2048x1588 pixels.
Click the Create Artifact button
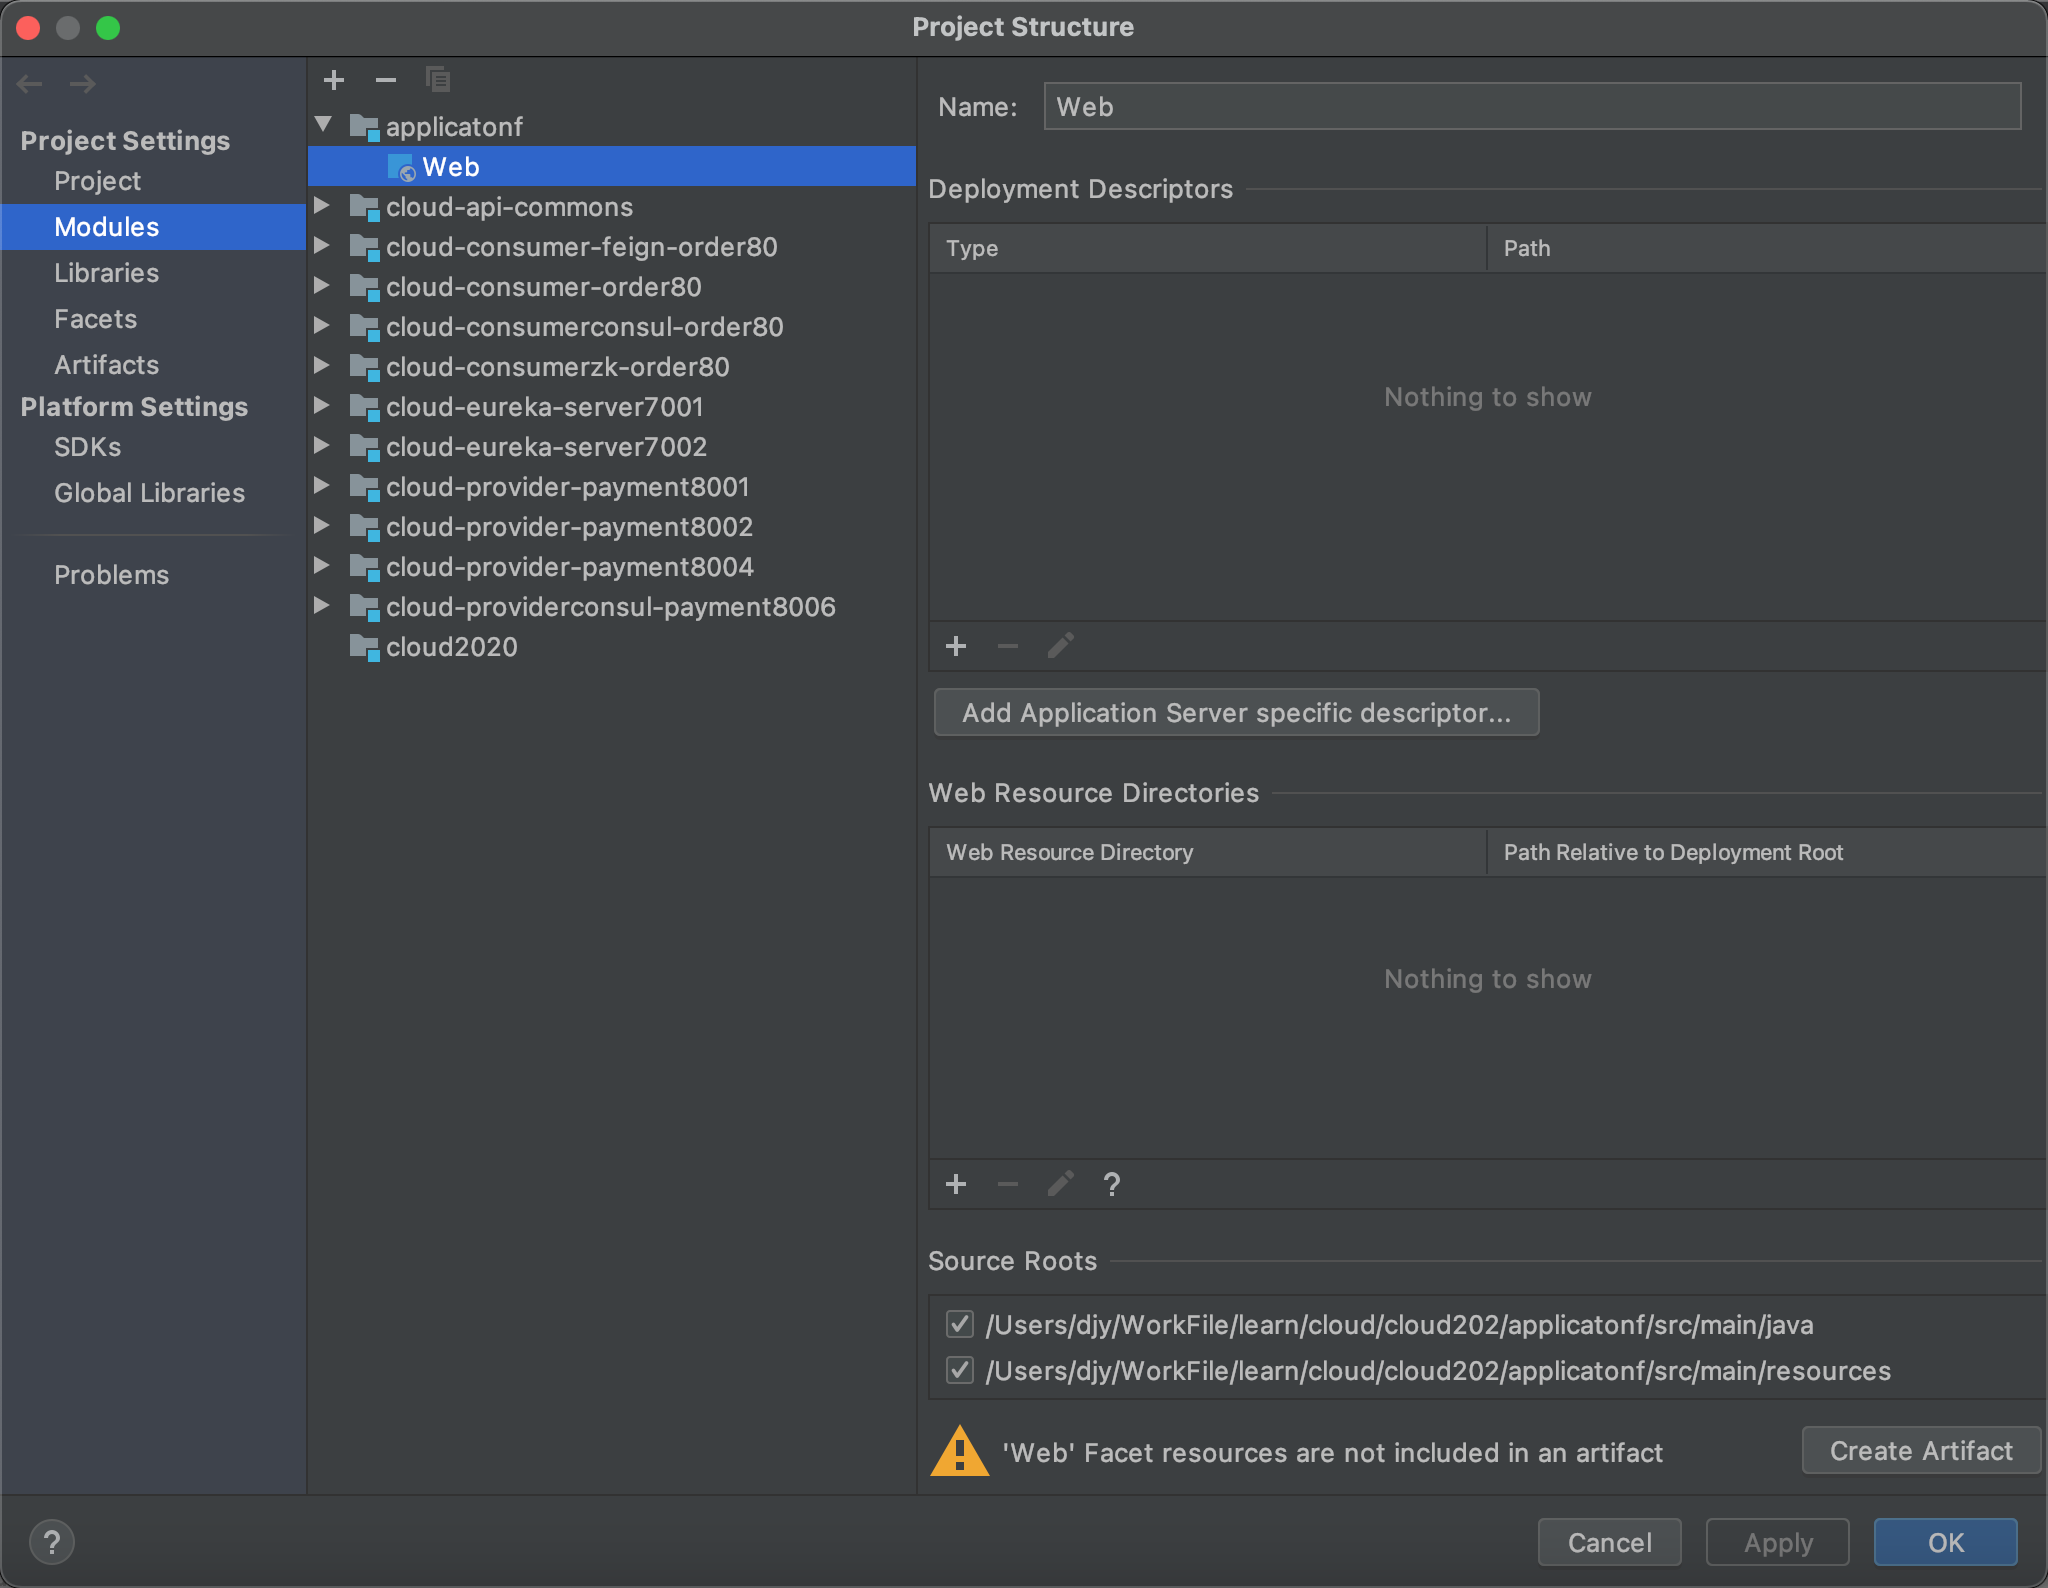pos(1921,1450)
